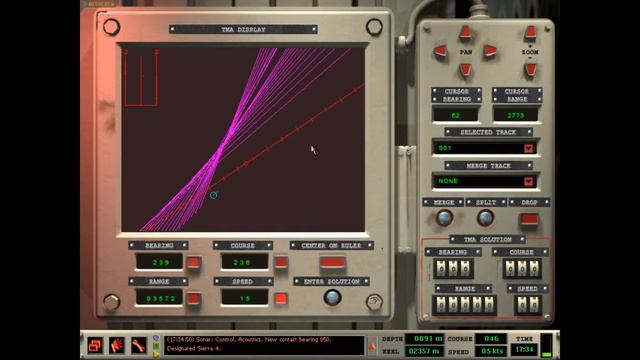Click middle digit wheel of TMA Solution Bearing

coord(453,269)
